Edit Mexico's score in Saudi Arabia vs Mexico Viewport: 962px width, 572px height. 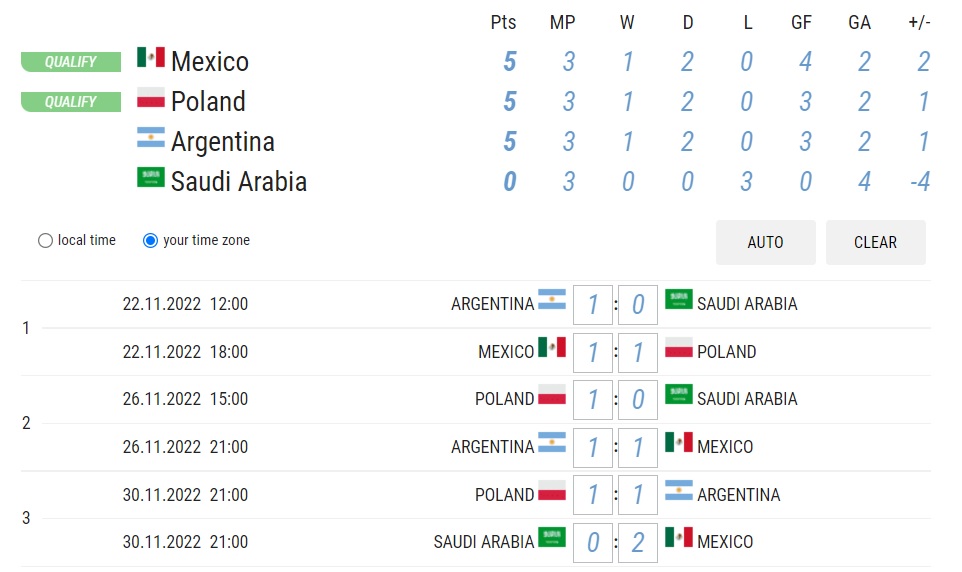pyautogui.click(x=638, y=543)
